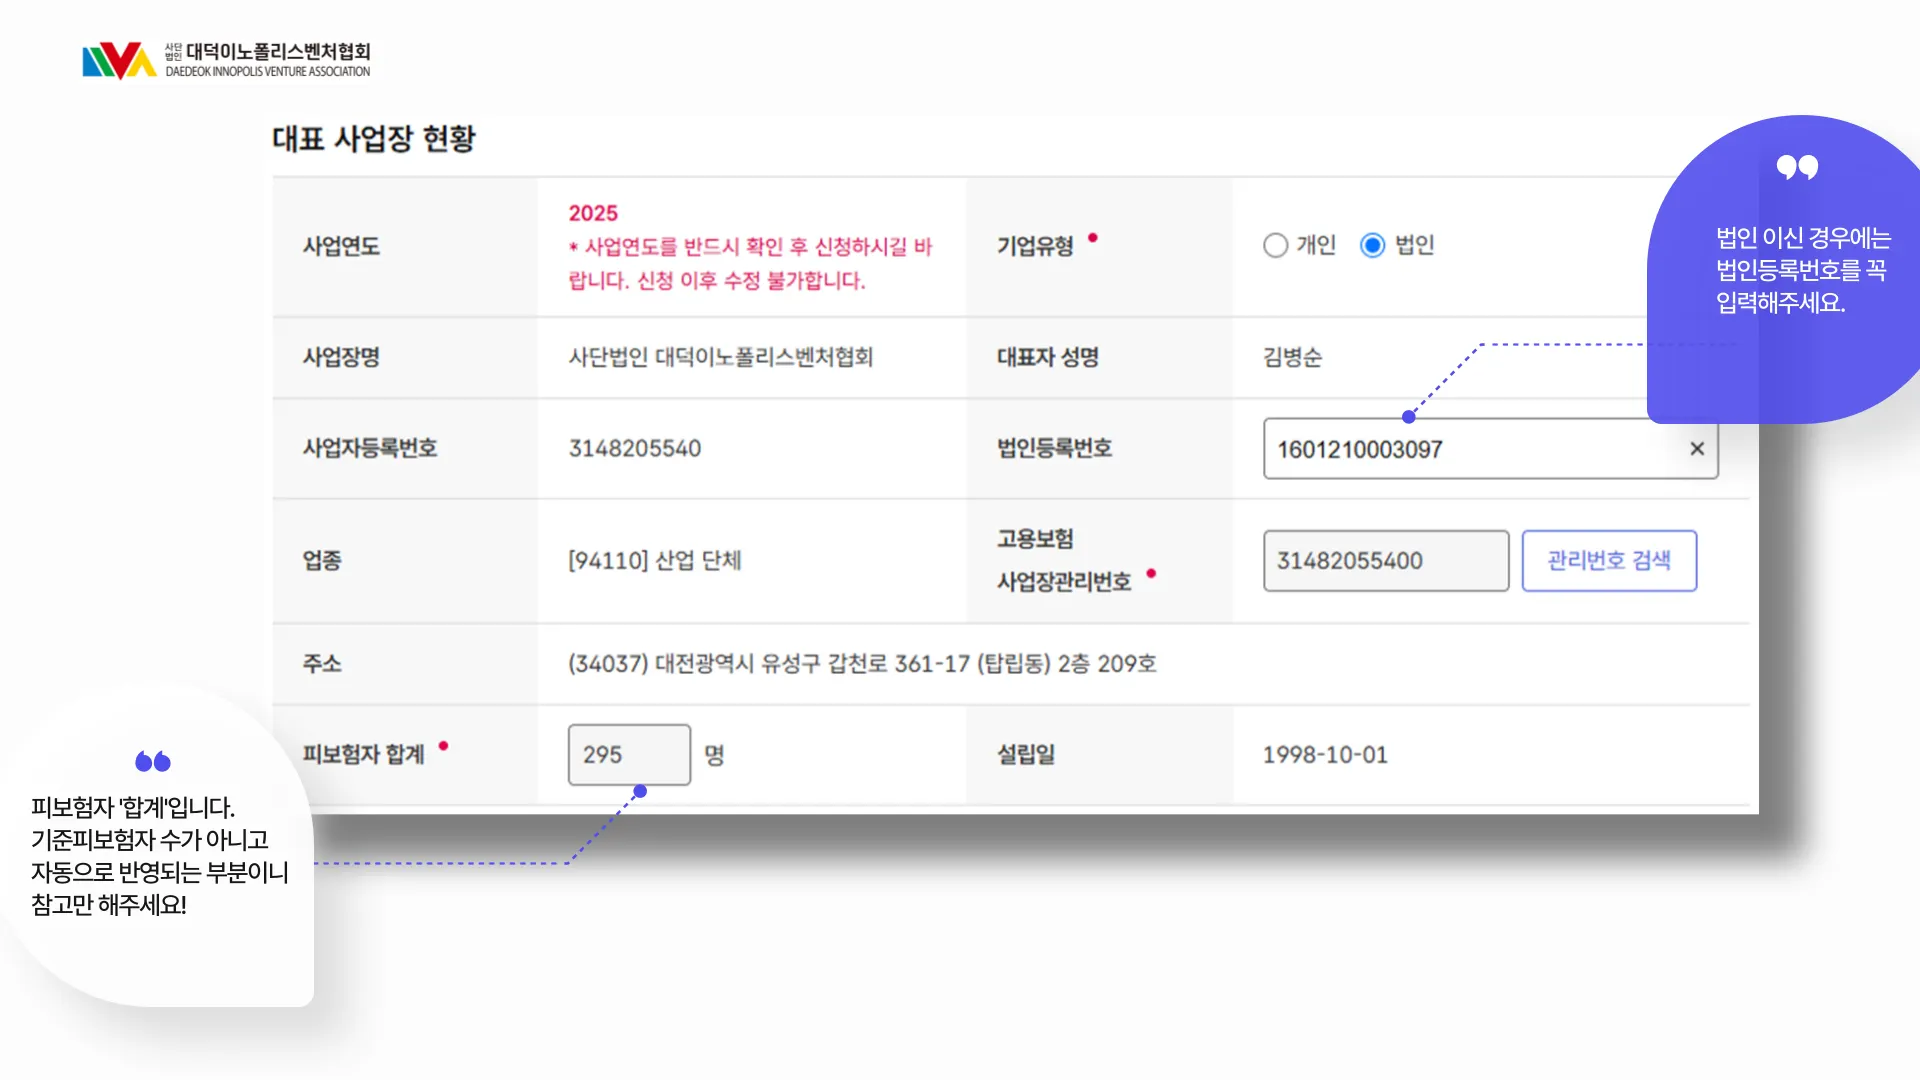
Task: Click the 관리번호 검색 button
Action: coord(1608,561)
